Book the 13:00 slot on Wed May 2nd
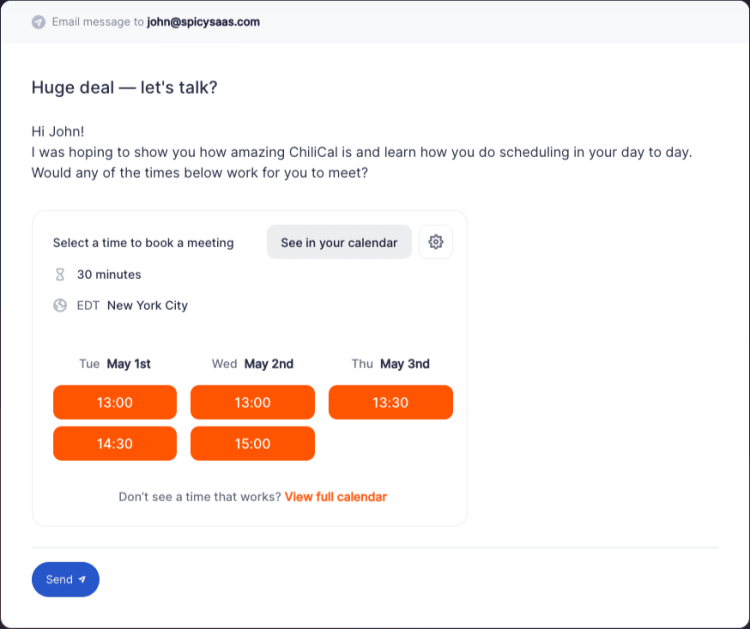The height and width of the screenshot is (629, 750). click(252, 402)
